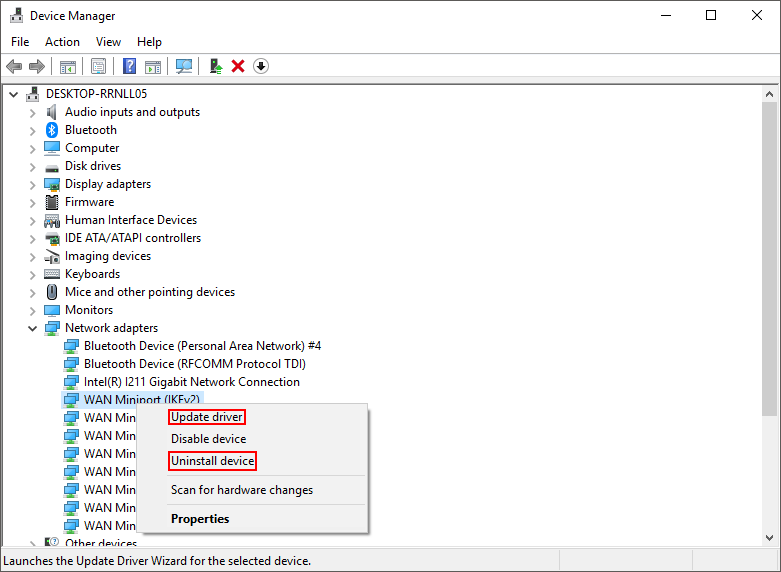
Task: Click the Bluetooth category icon
Action: click(52, 130)
